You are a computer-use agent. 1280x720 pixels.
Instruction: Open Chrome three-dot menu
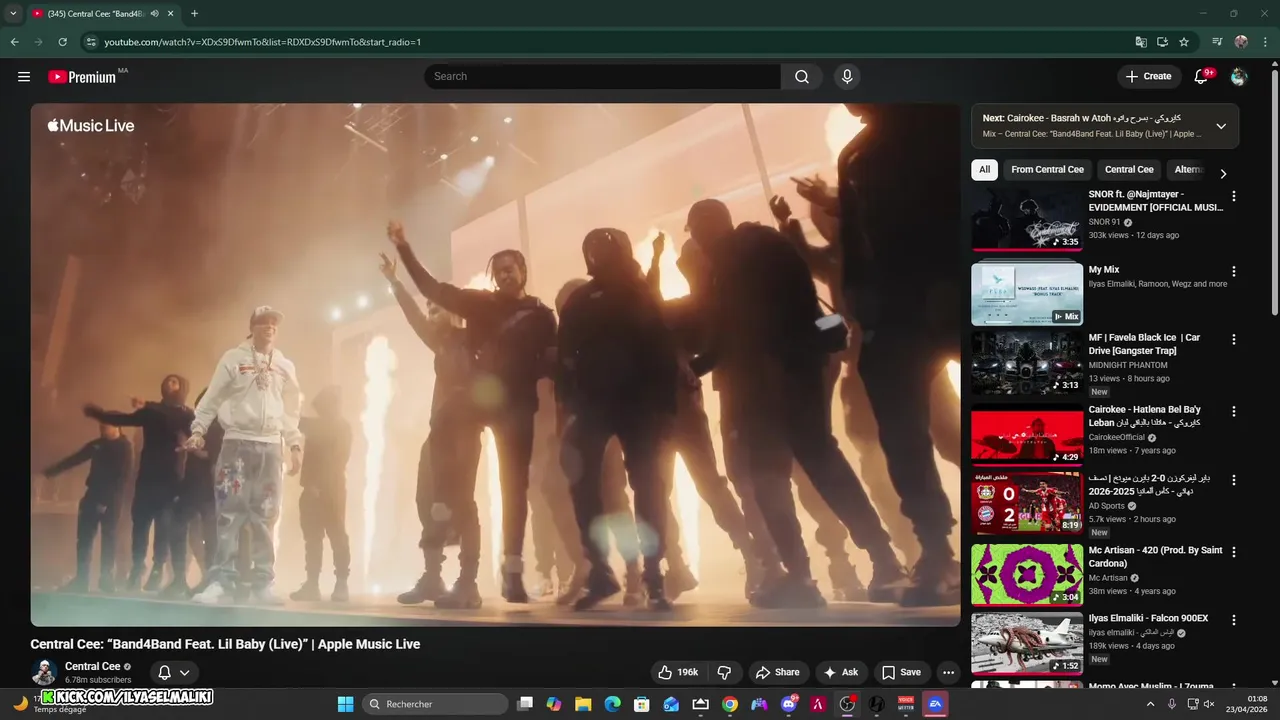pos(1265,42)
